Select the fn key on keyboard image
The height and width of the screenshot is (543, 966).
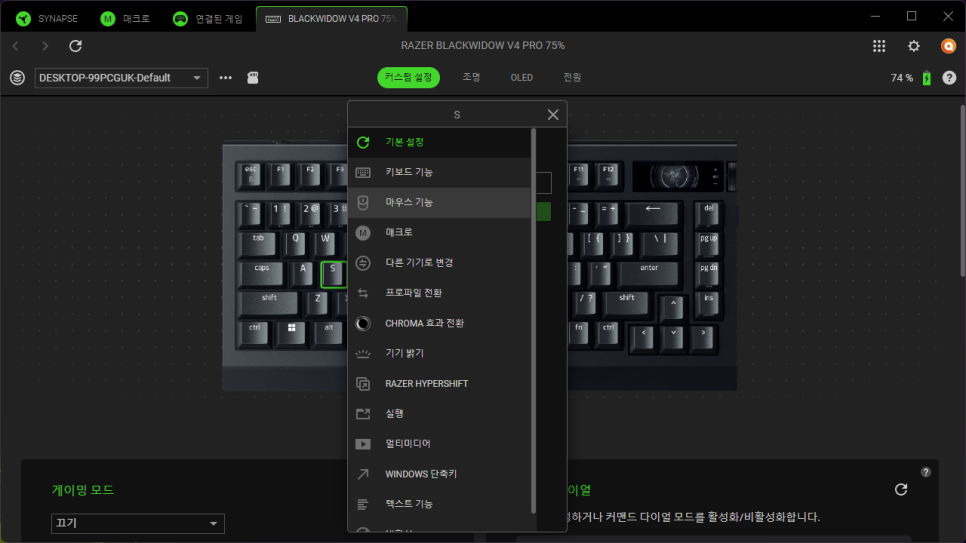[x=579, y=333]
